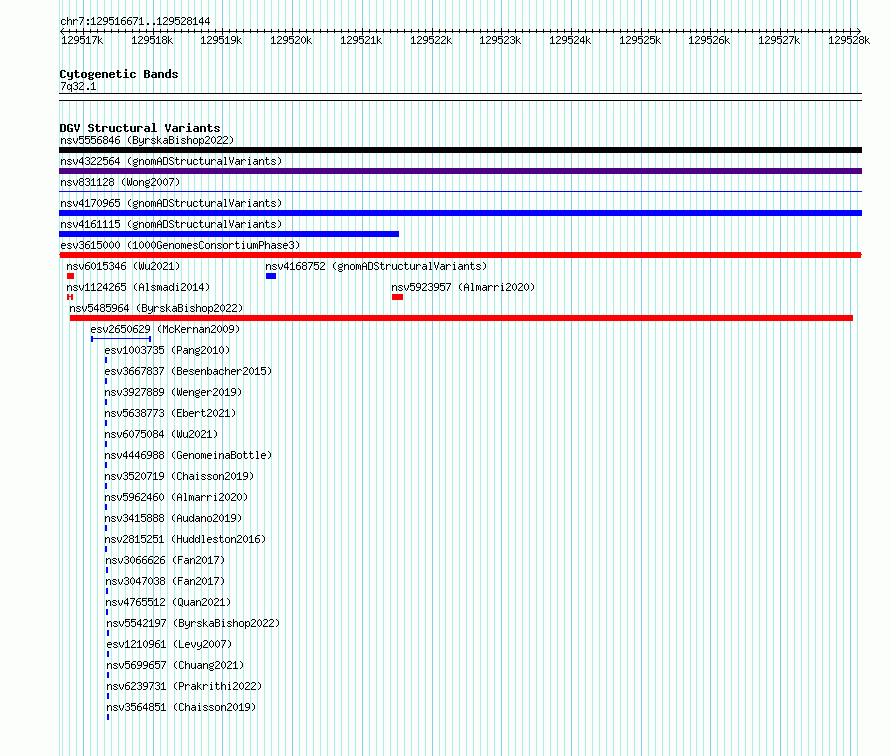Image resolution: width=890 pixels, height=756 pixels.
Task: Click the 7q32.1 cytogenetic band label
Action: click(78, 86)
